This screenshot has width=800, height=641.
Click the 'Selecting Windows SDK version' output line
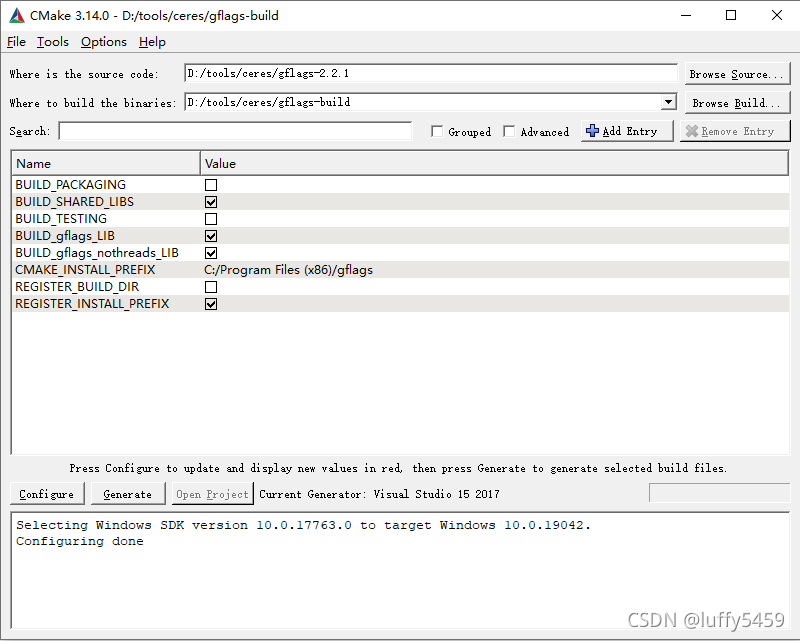coord(303,525)
